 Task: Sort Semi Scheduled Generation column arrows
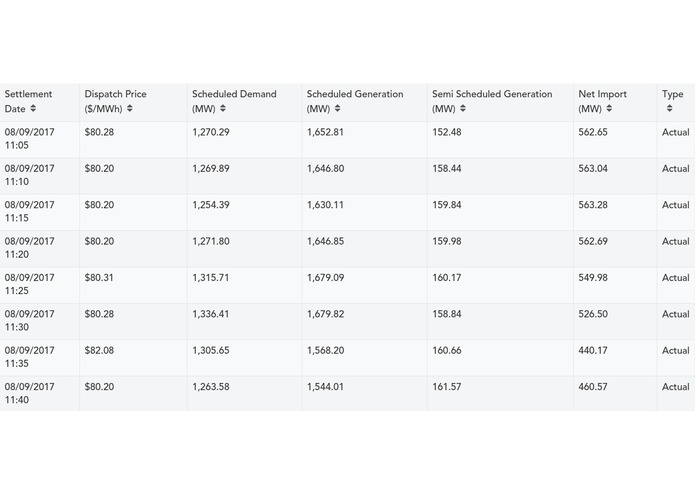463,109
